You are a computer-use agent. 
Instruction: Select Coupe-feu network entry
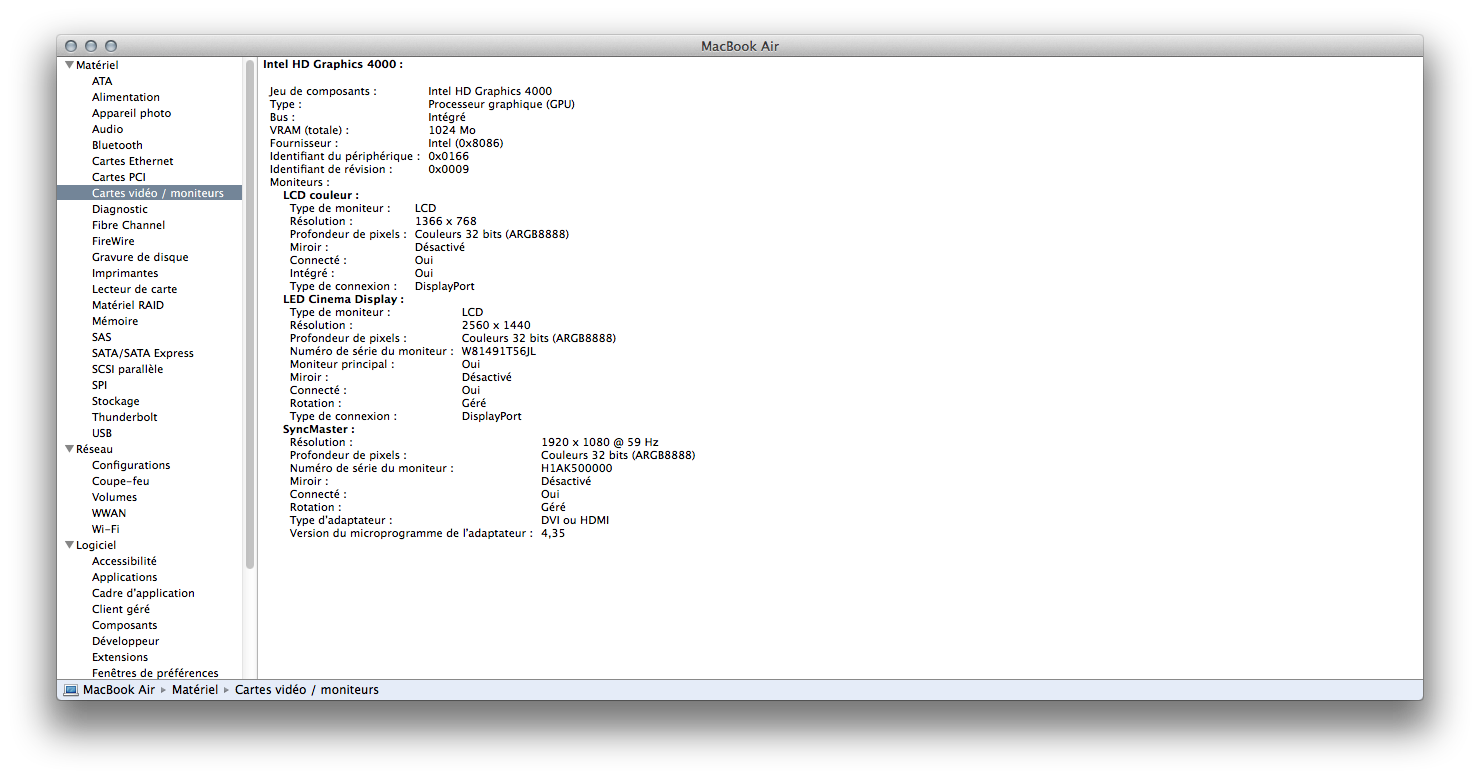(x=121, y=481)
